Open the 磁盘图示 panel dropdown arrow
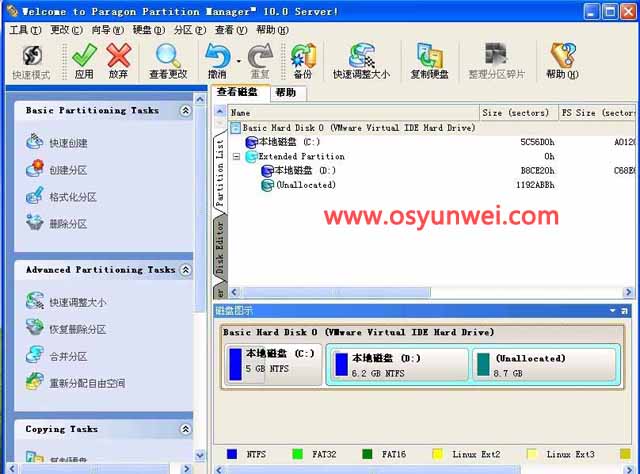640x474 pixels. [613, 311]
